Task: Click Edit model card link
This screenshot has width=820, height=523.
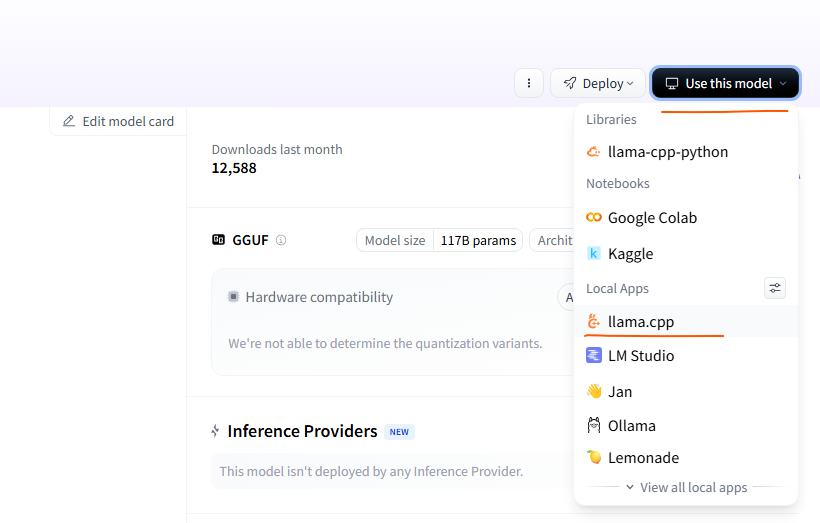Action: (x=118, y=121)
